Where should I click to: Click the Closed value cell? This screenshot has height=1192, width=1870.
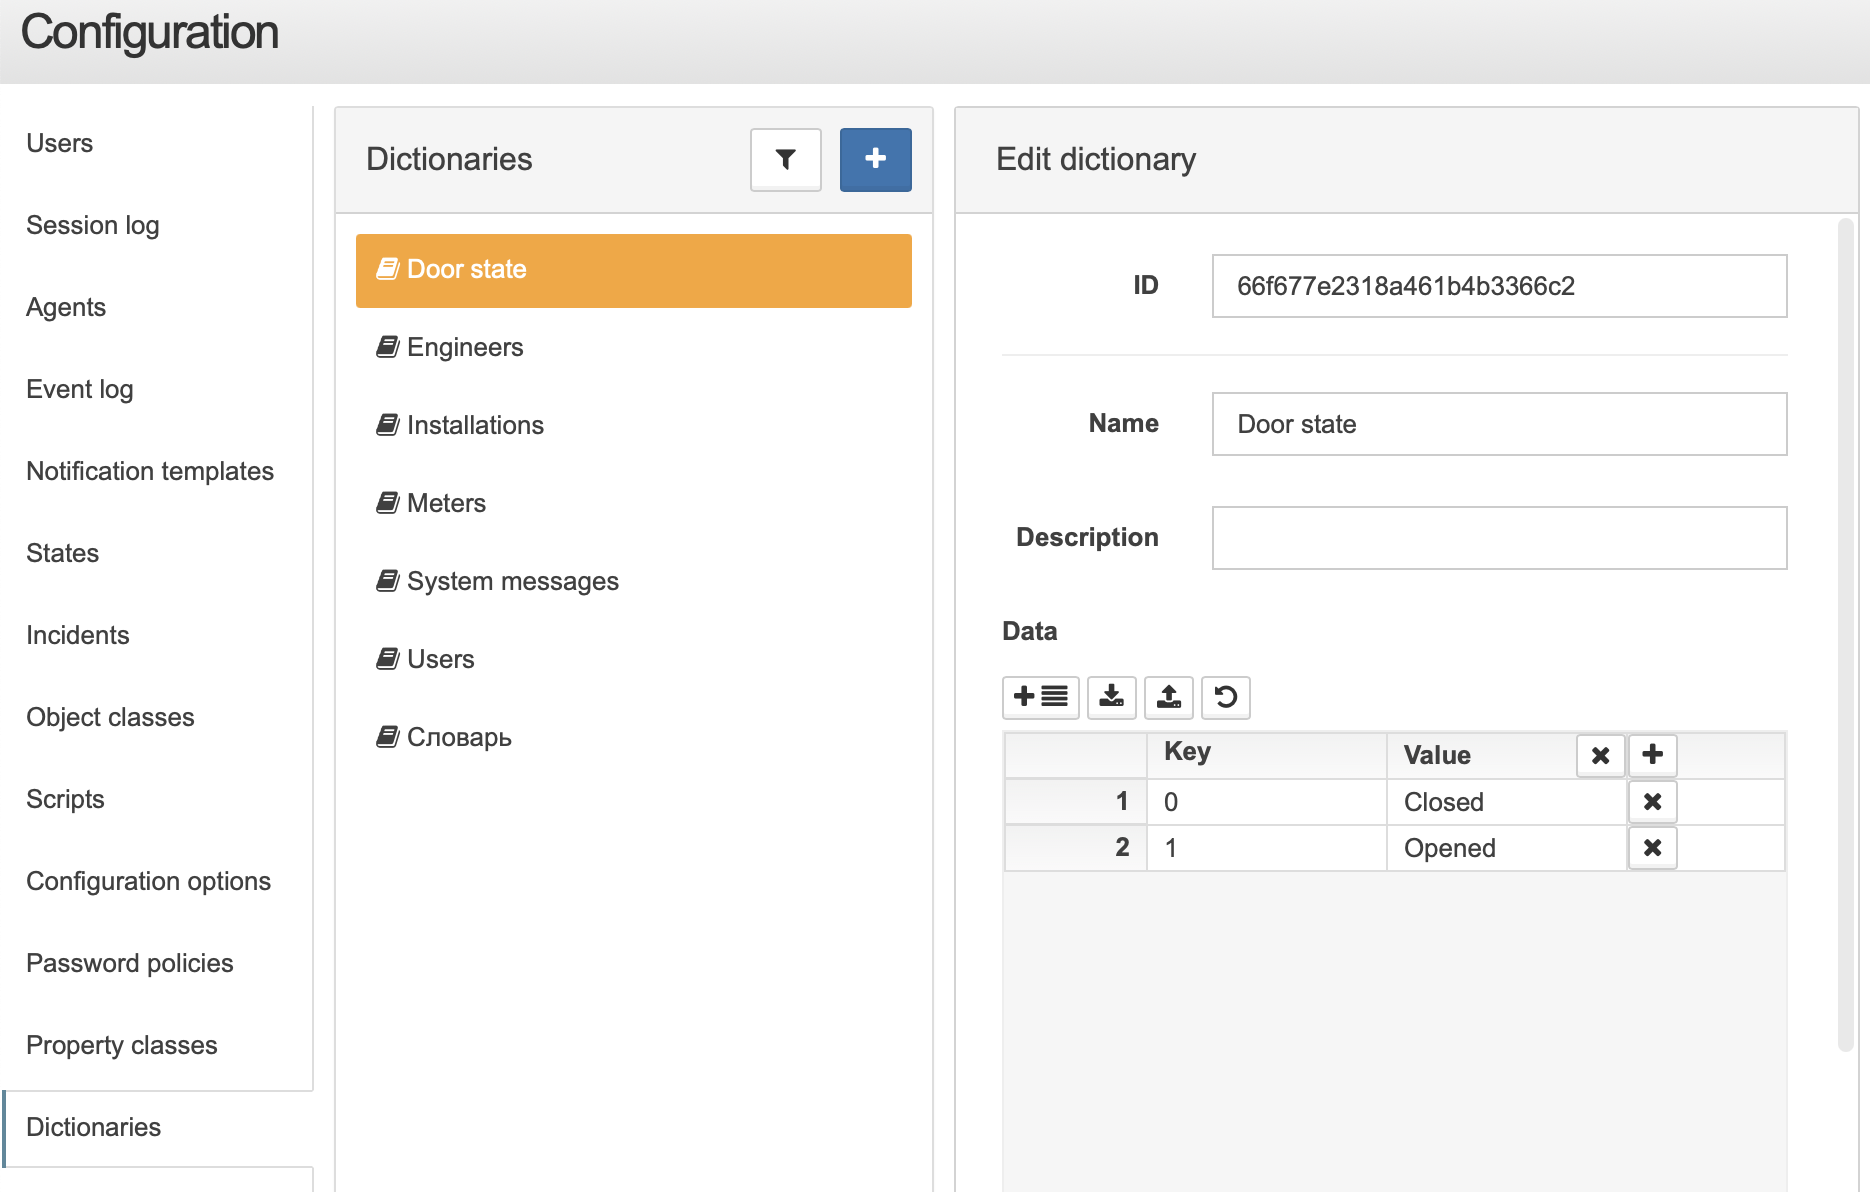click(x=1506, y=802)
